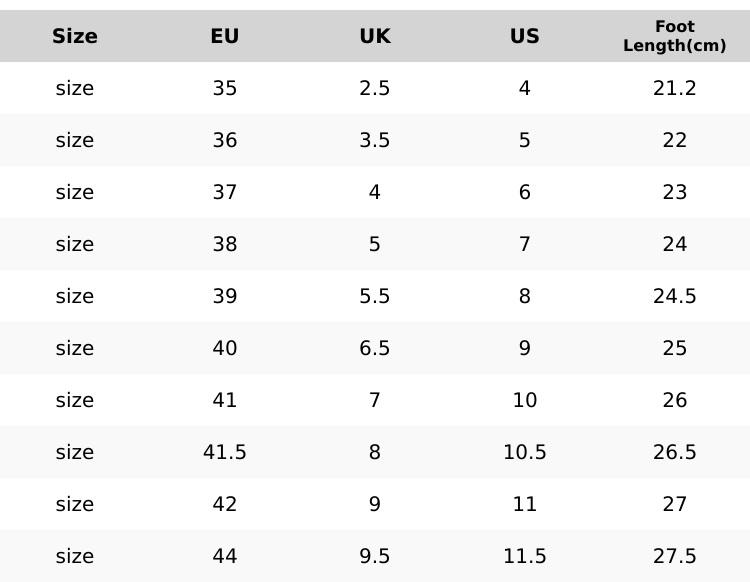Click the UK column header
Image resolution: width=750 pixels, height=582 pixels.
375,36
